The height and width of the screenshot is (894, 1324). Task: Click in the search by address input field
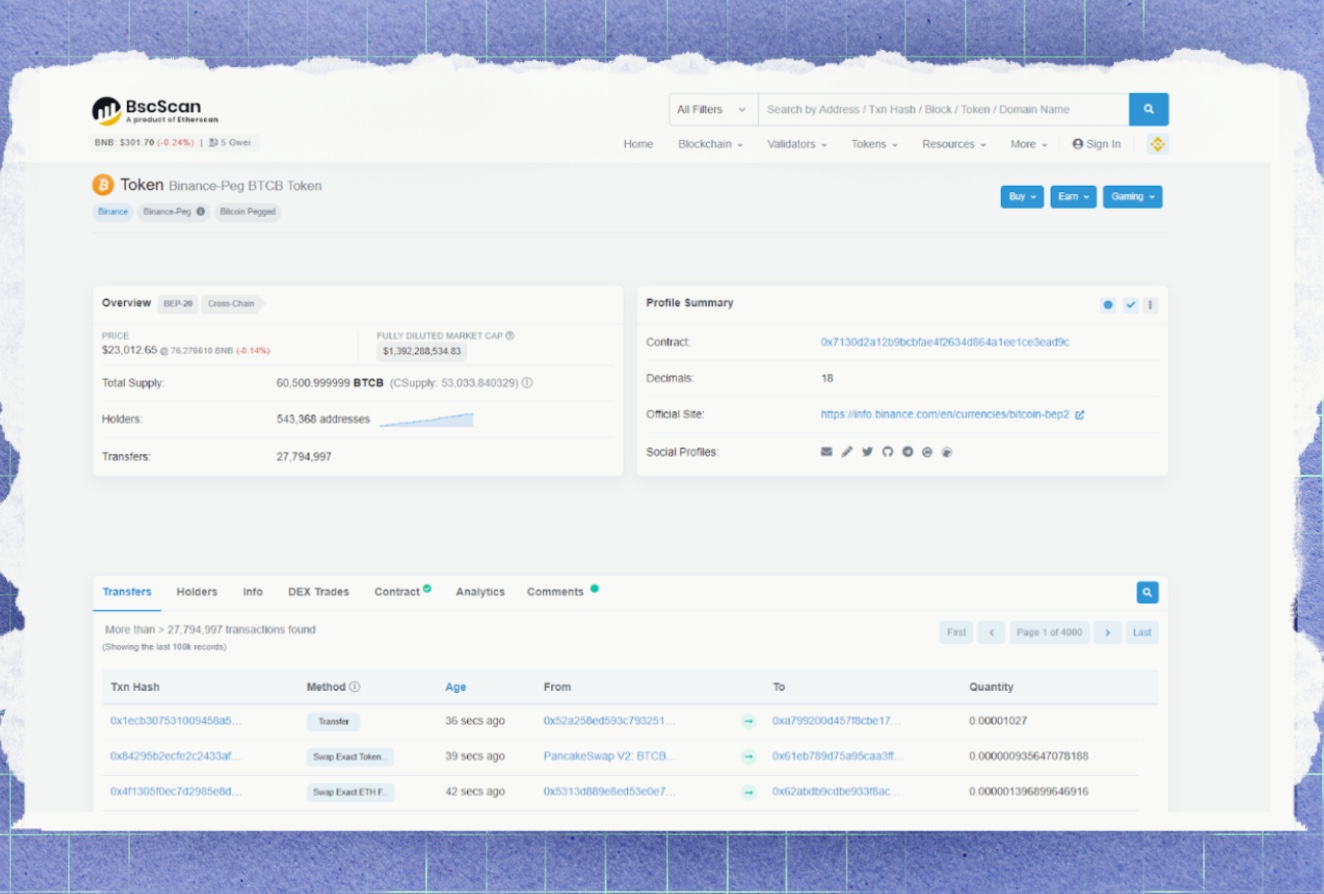pyautogui.click(x=943, y=109)
